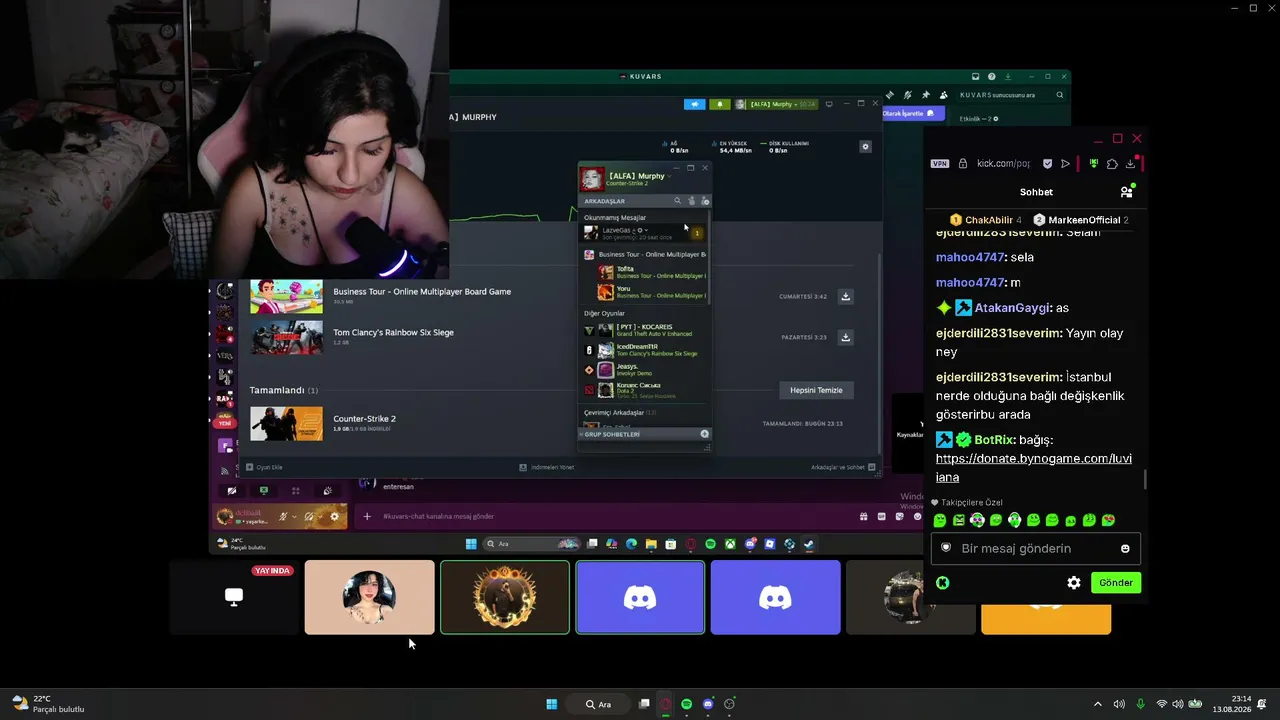Open the donate.bynogame.com link in chat
The image size is (1280, 720).
point(1034,468)
